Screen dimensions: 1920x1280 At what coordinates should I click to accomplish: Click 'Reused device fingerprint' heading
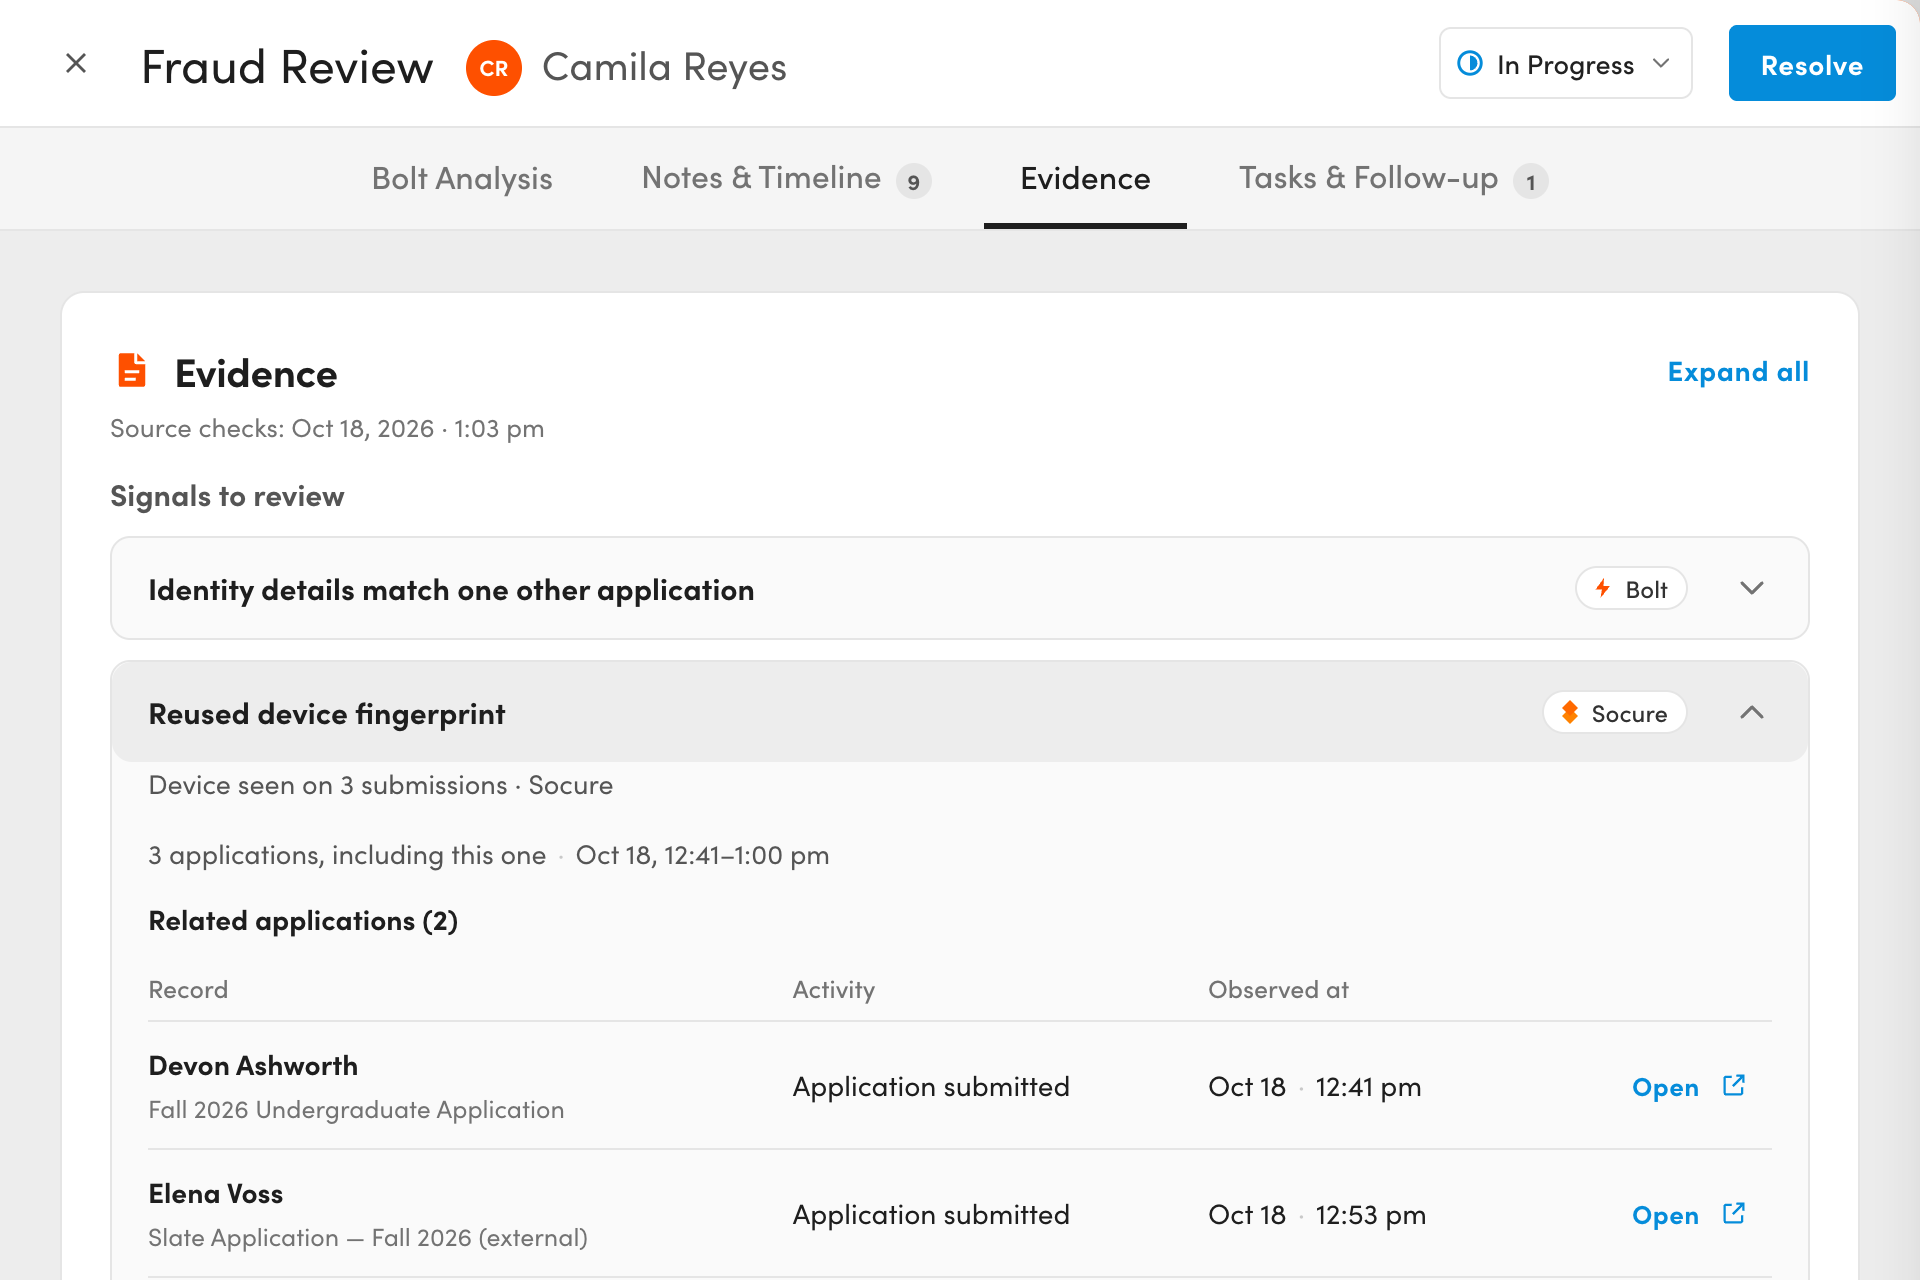[x=327, y=714]
